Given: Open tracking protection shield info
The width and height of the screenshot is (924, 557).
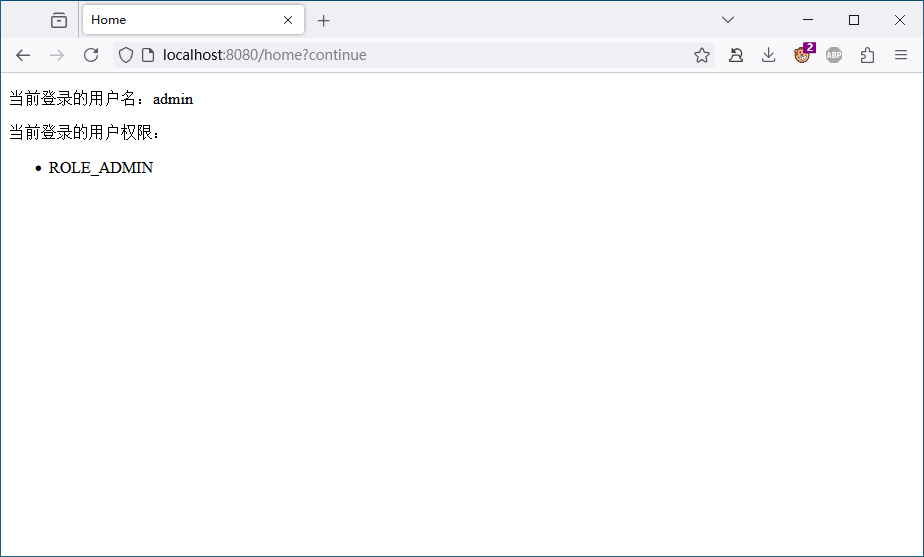Looking at the screenshot, I should pyautogui.click(x=126, y=55).
